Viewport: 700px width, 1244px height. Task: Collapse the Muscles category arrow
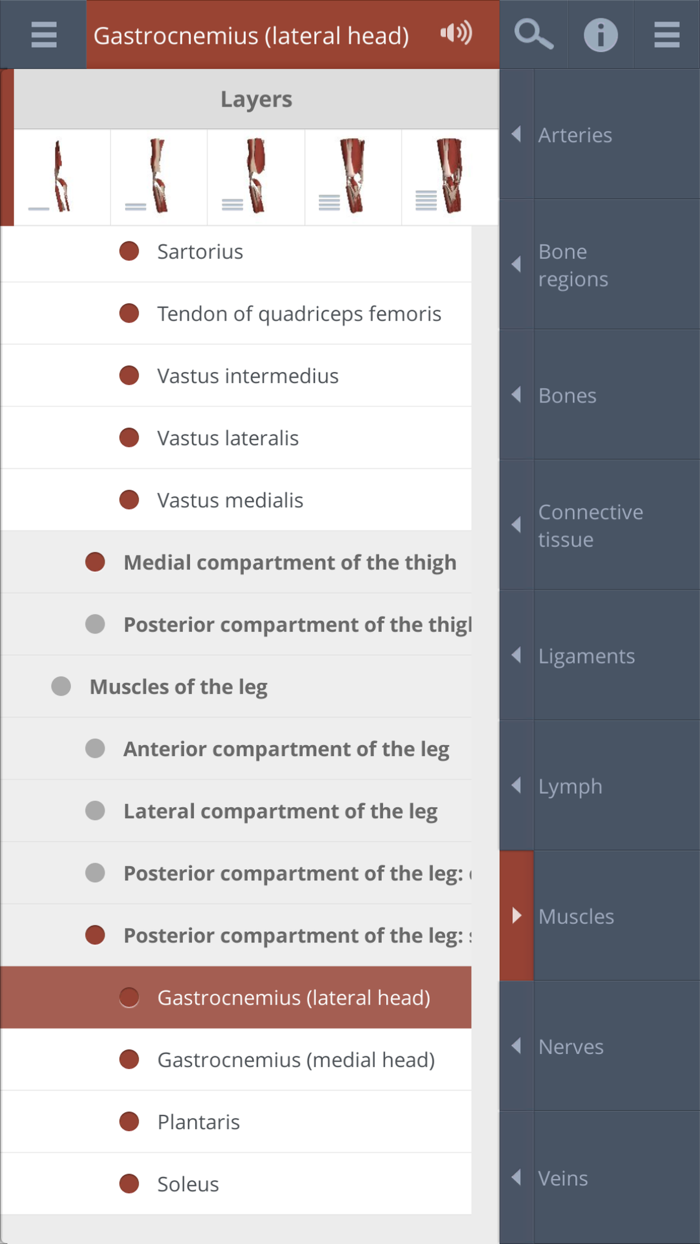click(516, 915)
